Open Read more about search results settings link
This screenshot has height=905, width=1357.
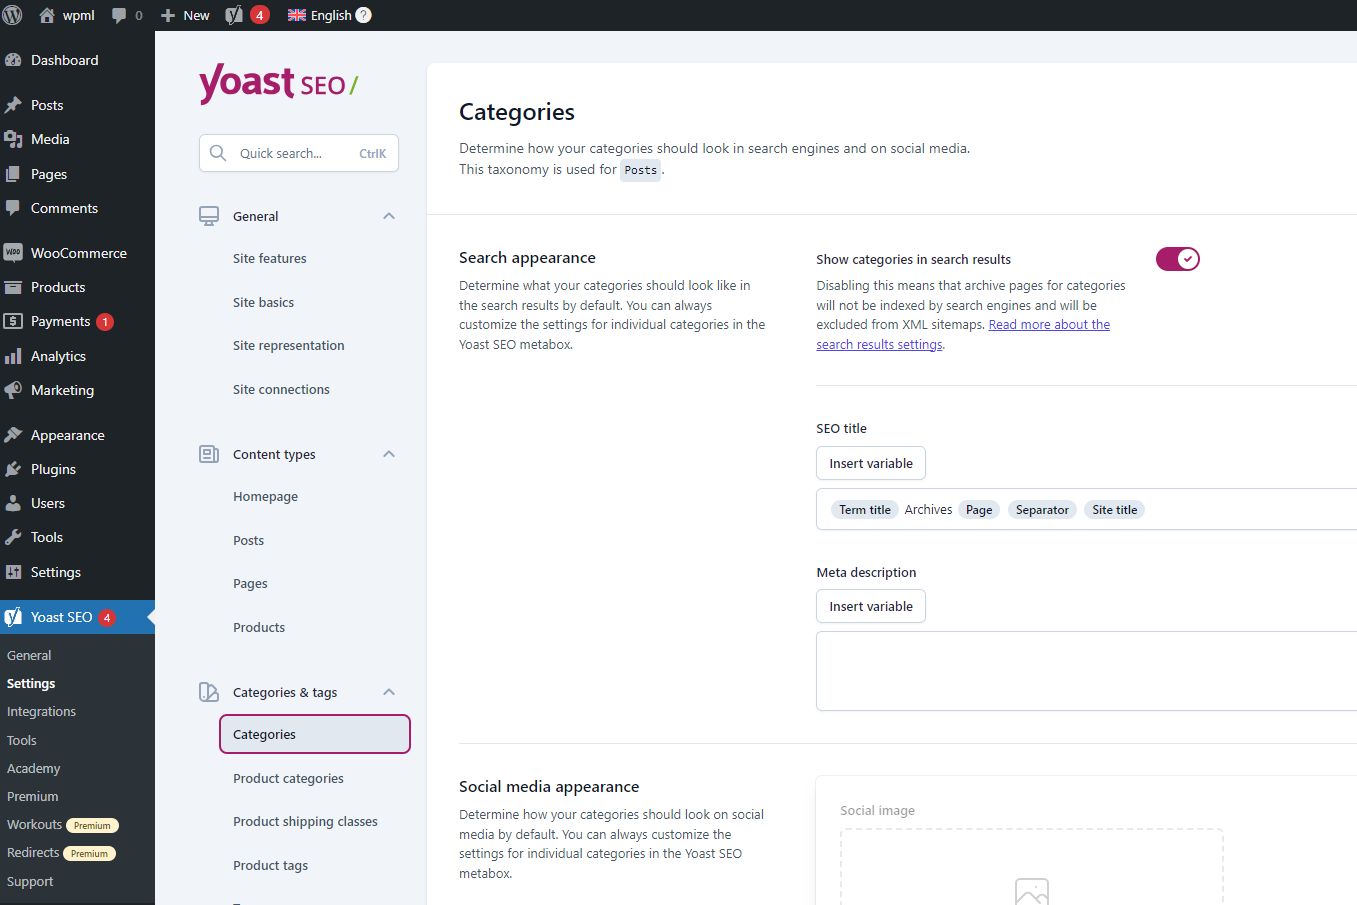point(963,334)
